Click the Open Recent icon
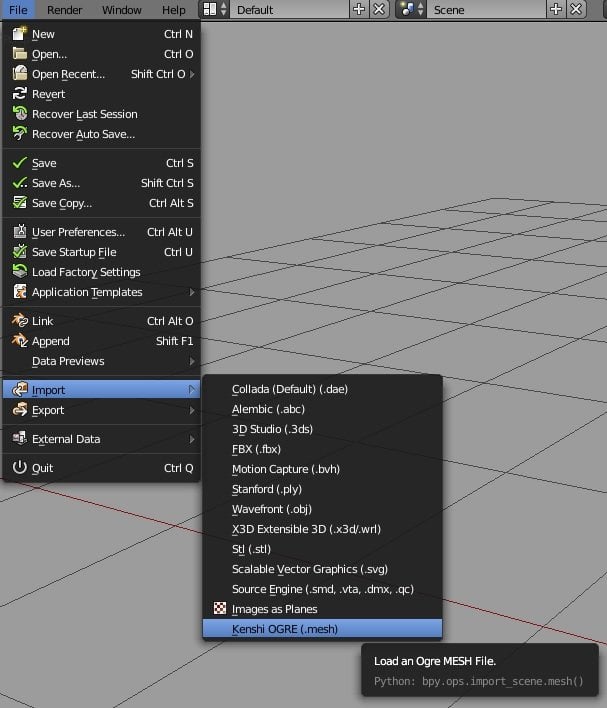The width and height of the screenshot is (607, 708). (19, 74)
